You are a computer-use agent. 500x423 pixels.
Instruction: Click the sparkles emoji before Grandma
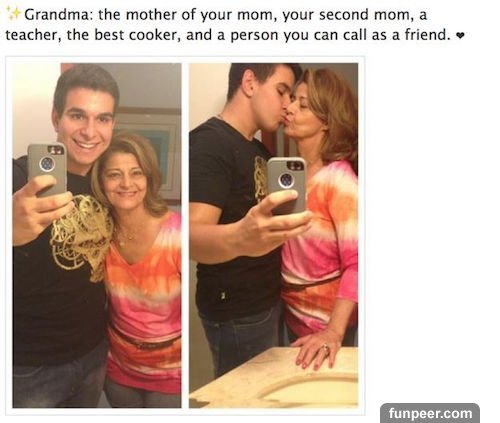(x=13, y=14)
